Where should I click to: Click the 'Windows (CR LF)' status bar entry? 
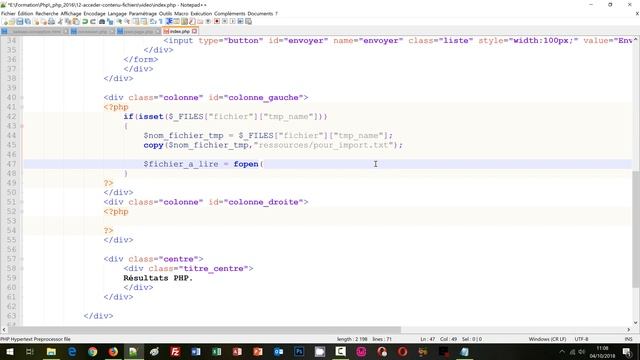pyautogui.click(x=547, y=339)
